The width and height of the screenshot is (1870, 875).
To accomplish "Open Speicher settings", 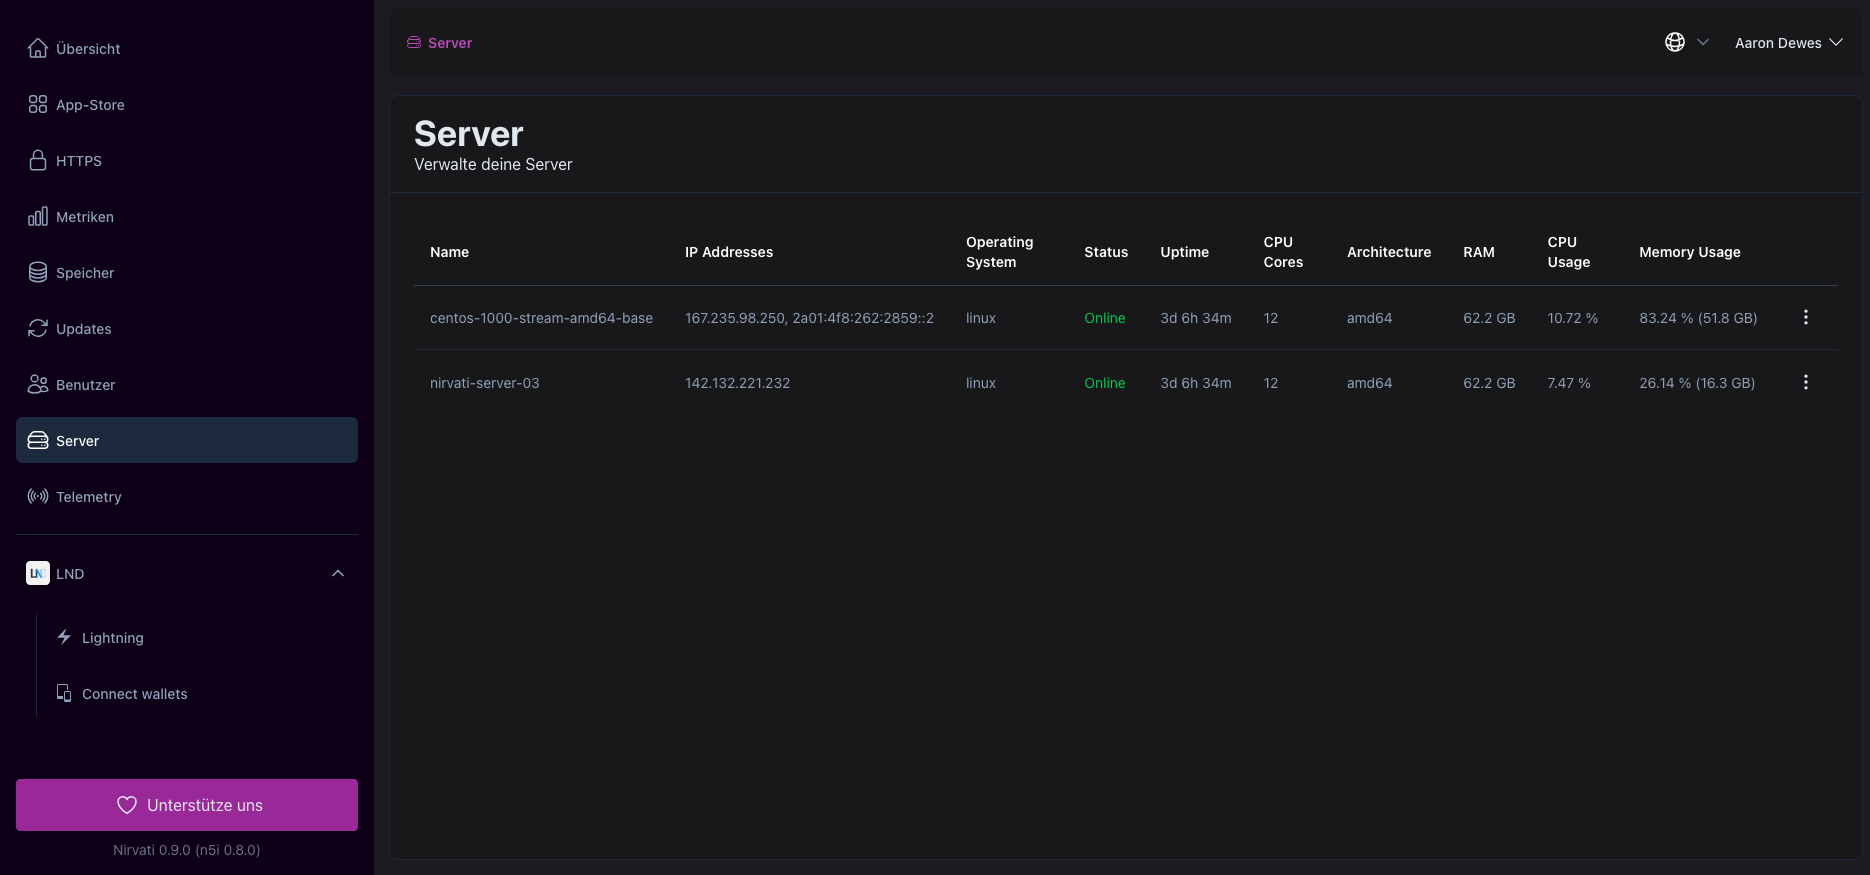I will (x=187, y=272).
